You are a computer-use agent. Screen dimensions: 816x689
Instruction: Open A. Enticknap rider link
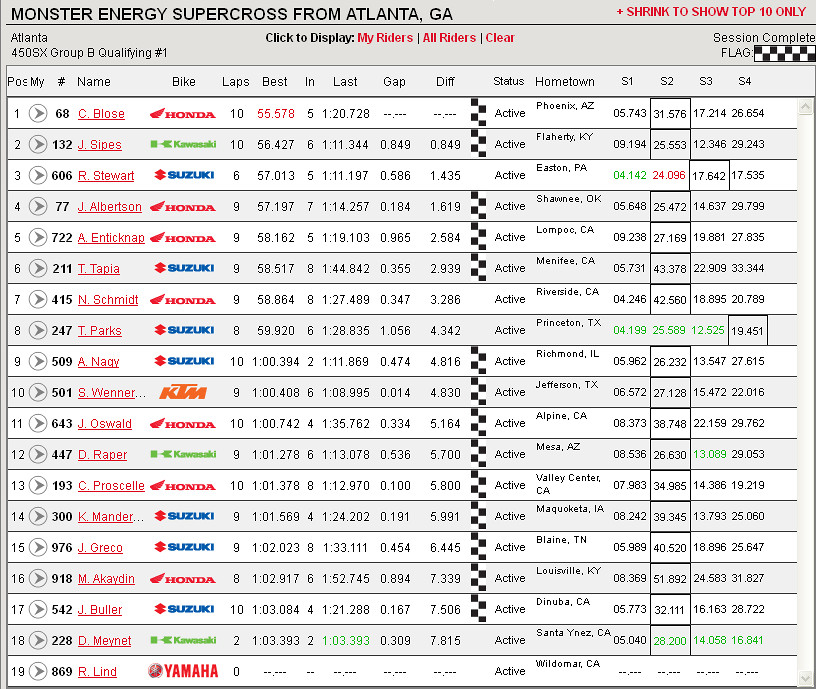click(x=111, y=238)
